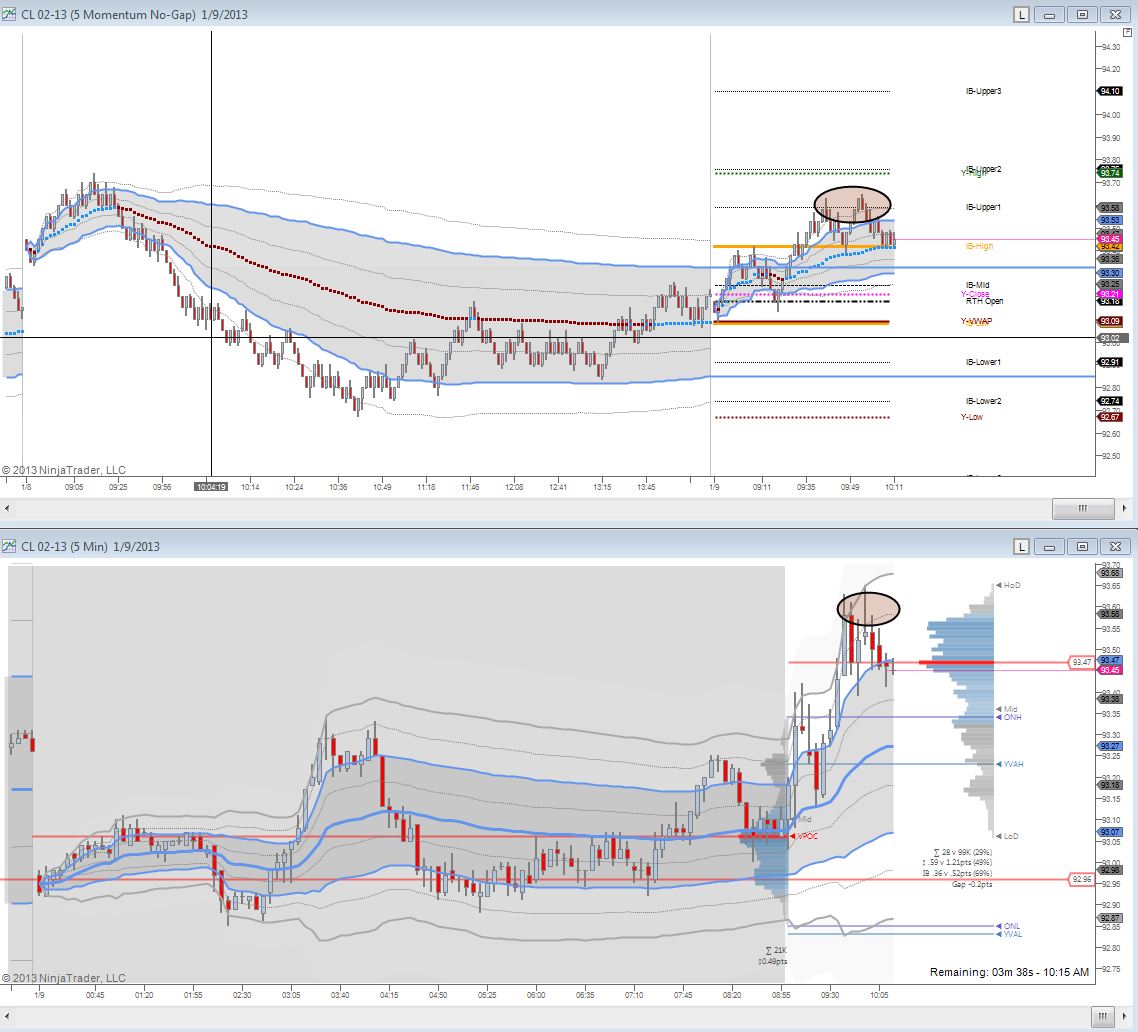This screenshot has height=1032, width=1138.
Task: Click the LoD marker beside volume profile
Action: pos(1007,836)
